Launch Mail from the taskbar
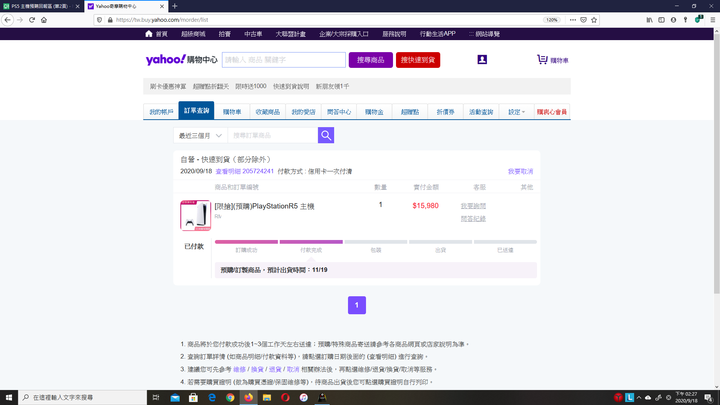The image size is (720, 405). point(175,398)
